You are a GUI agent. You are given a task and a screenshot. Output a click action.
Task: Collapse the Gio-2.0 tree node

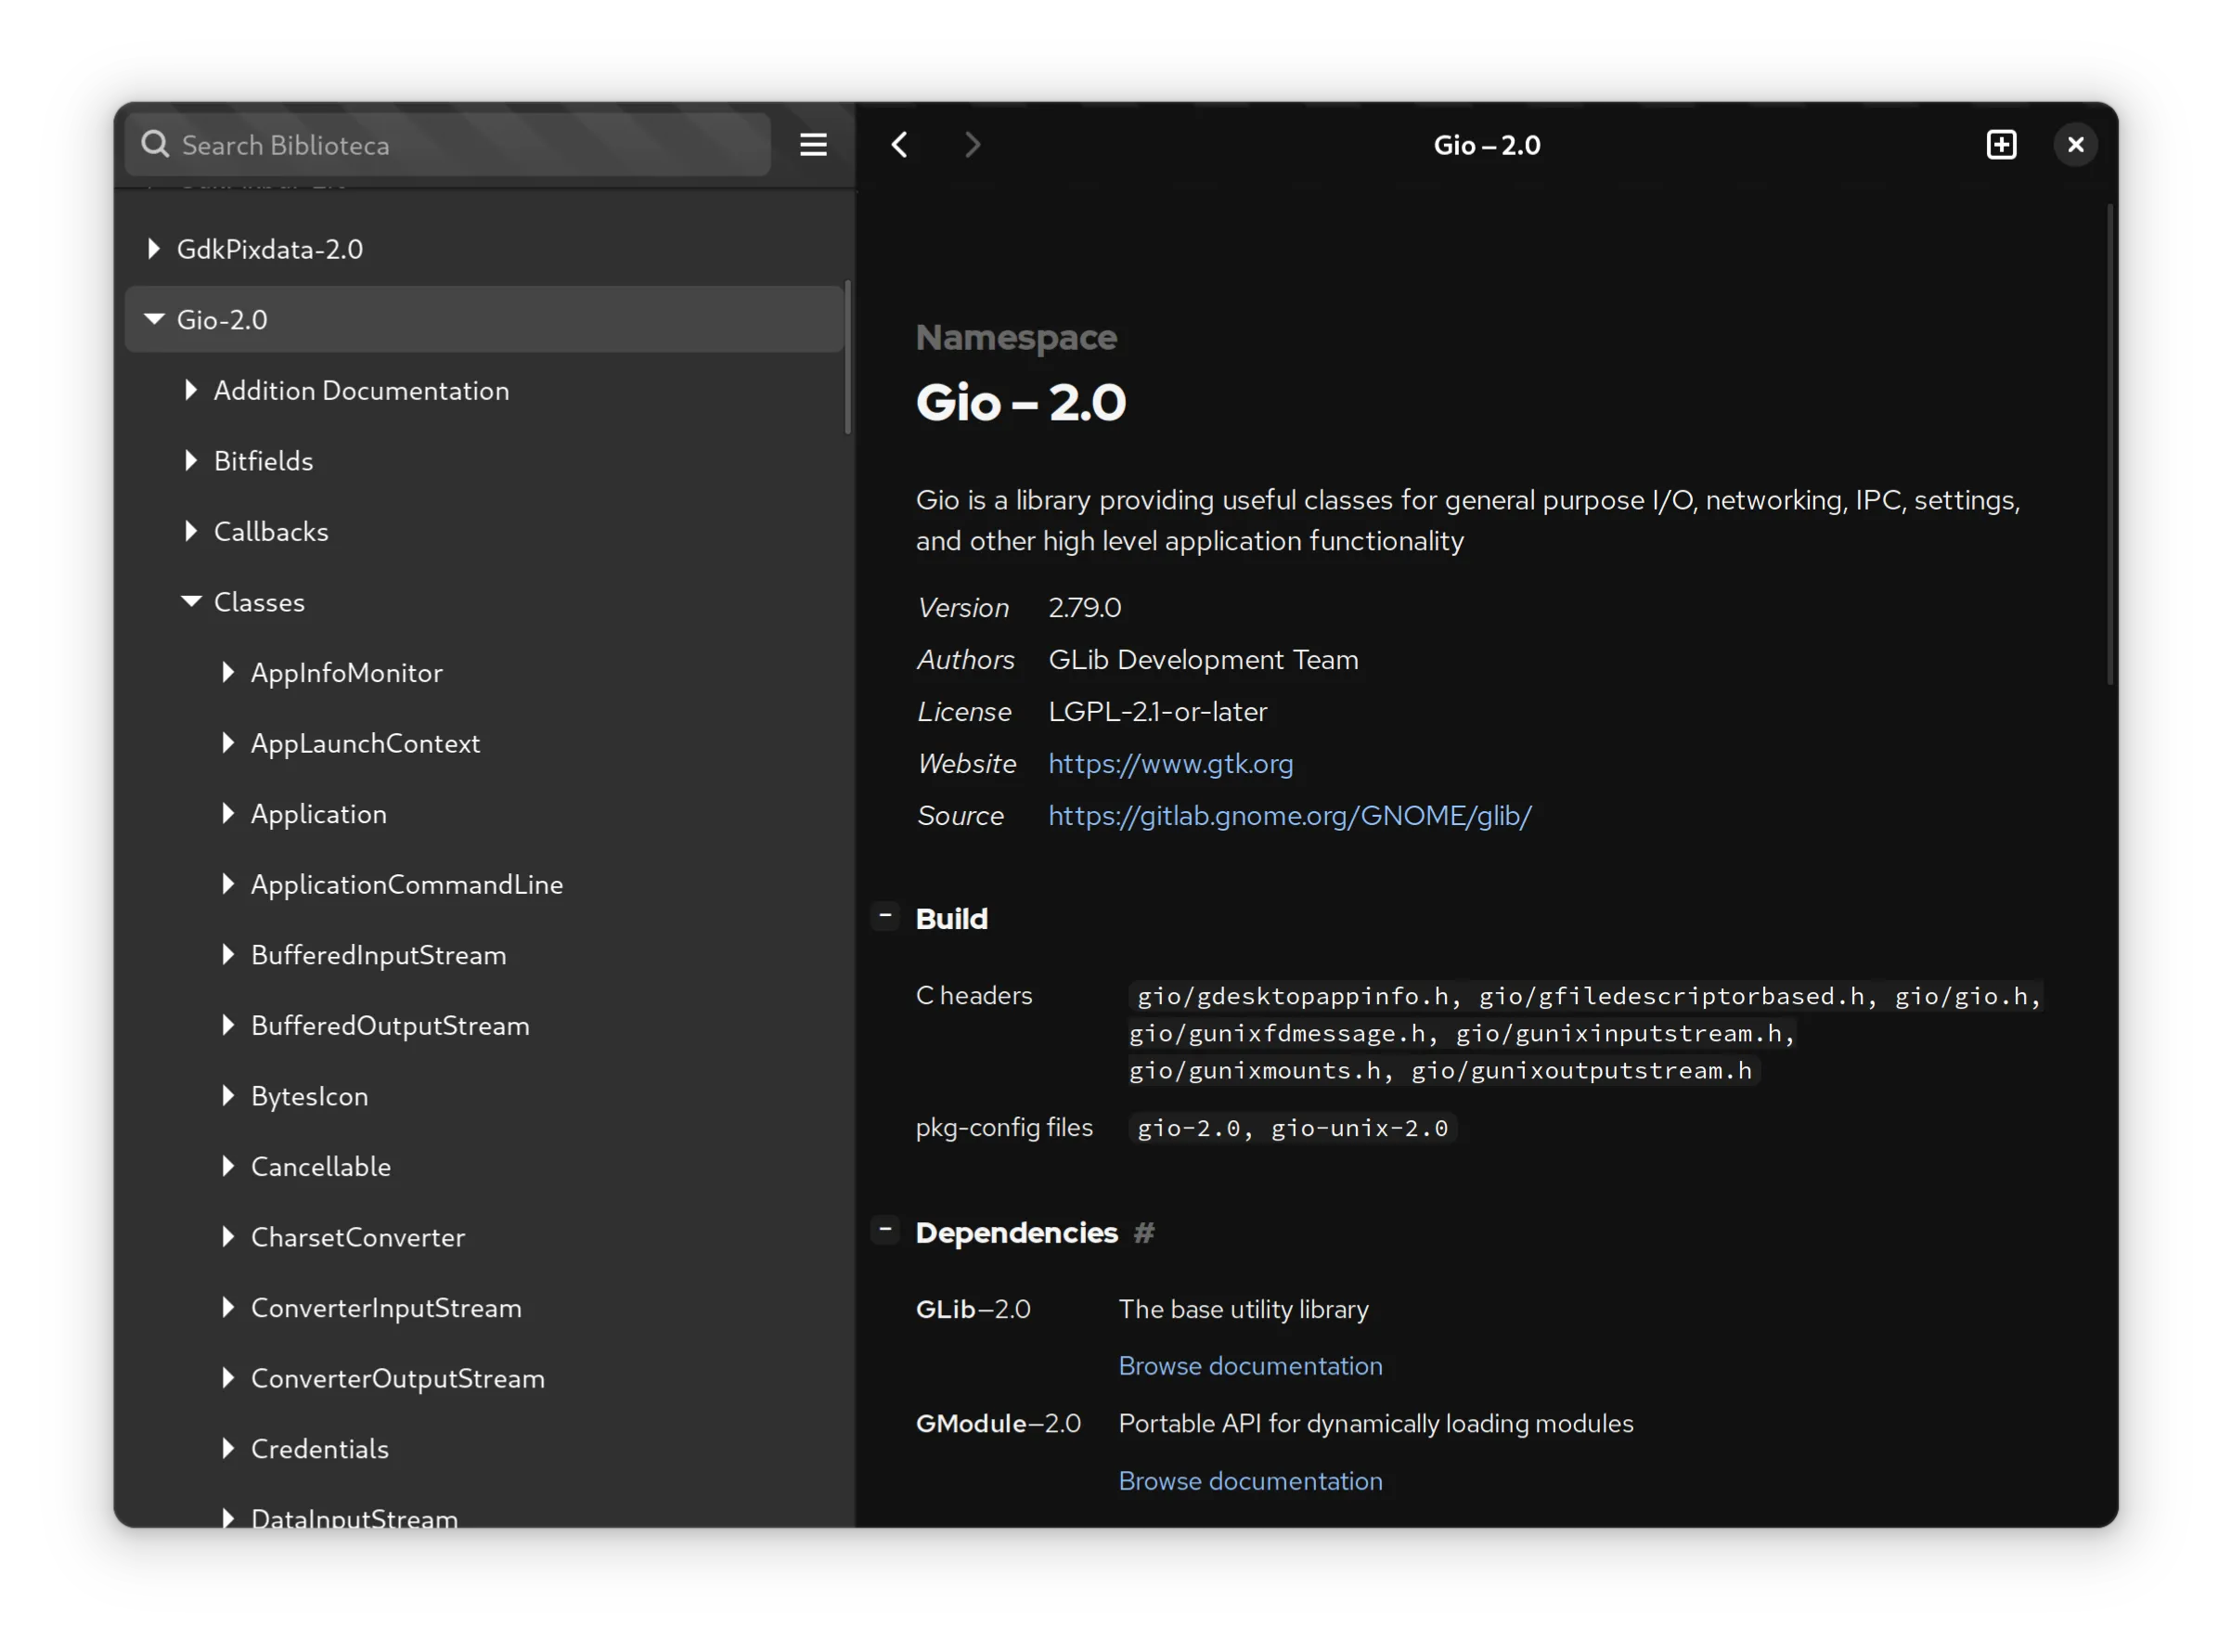click(154, 320)
